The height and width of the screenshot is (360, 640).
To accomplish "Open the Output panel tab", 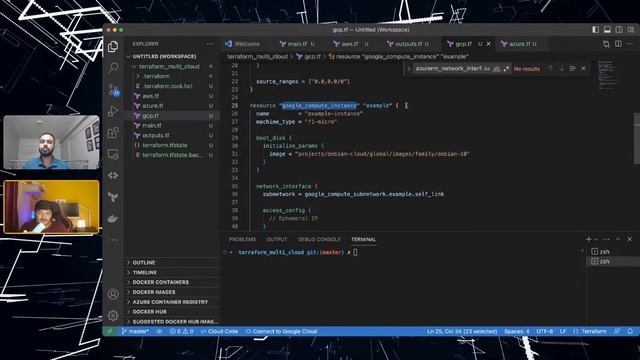I will pos(277,240).
